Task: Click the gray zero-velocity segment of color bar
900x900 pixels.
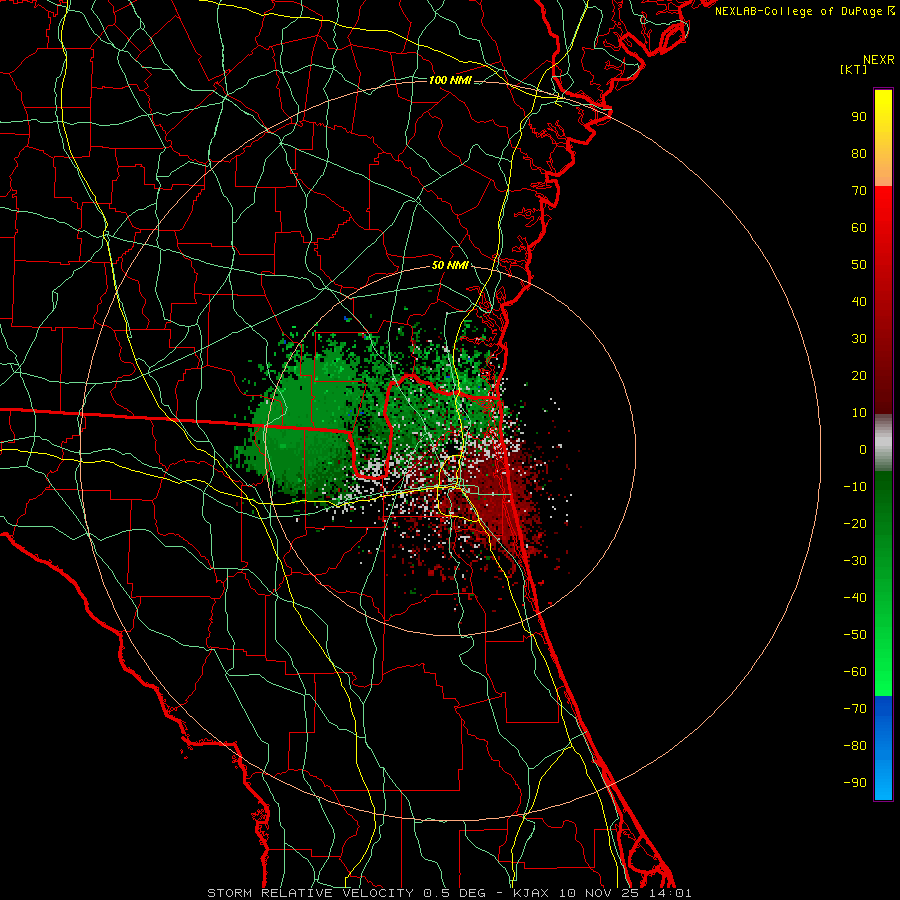Action: coord(883,443)
